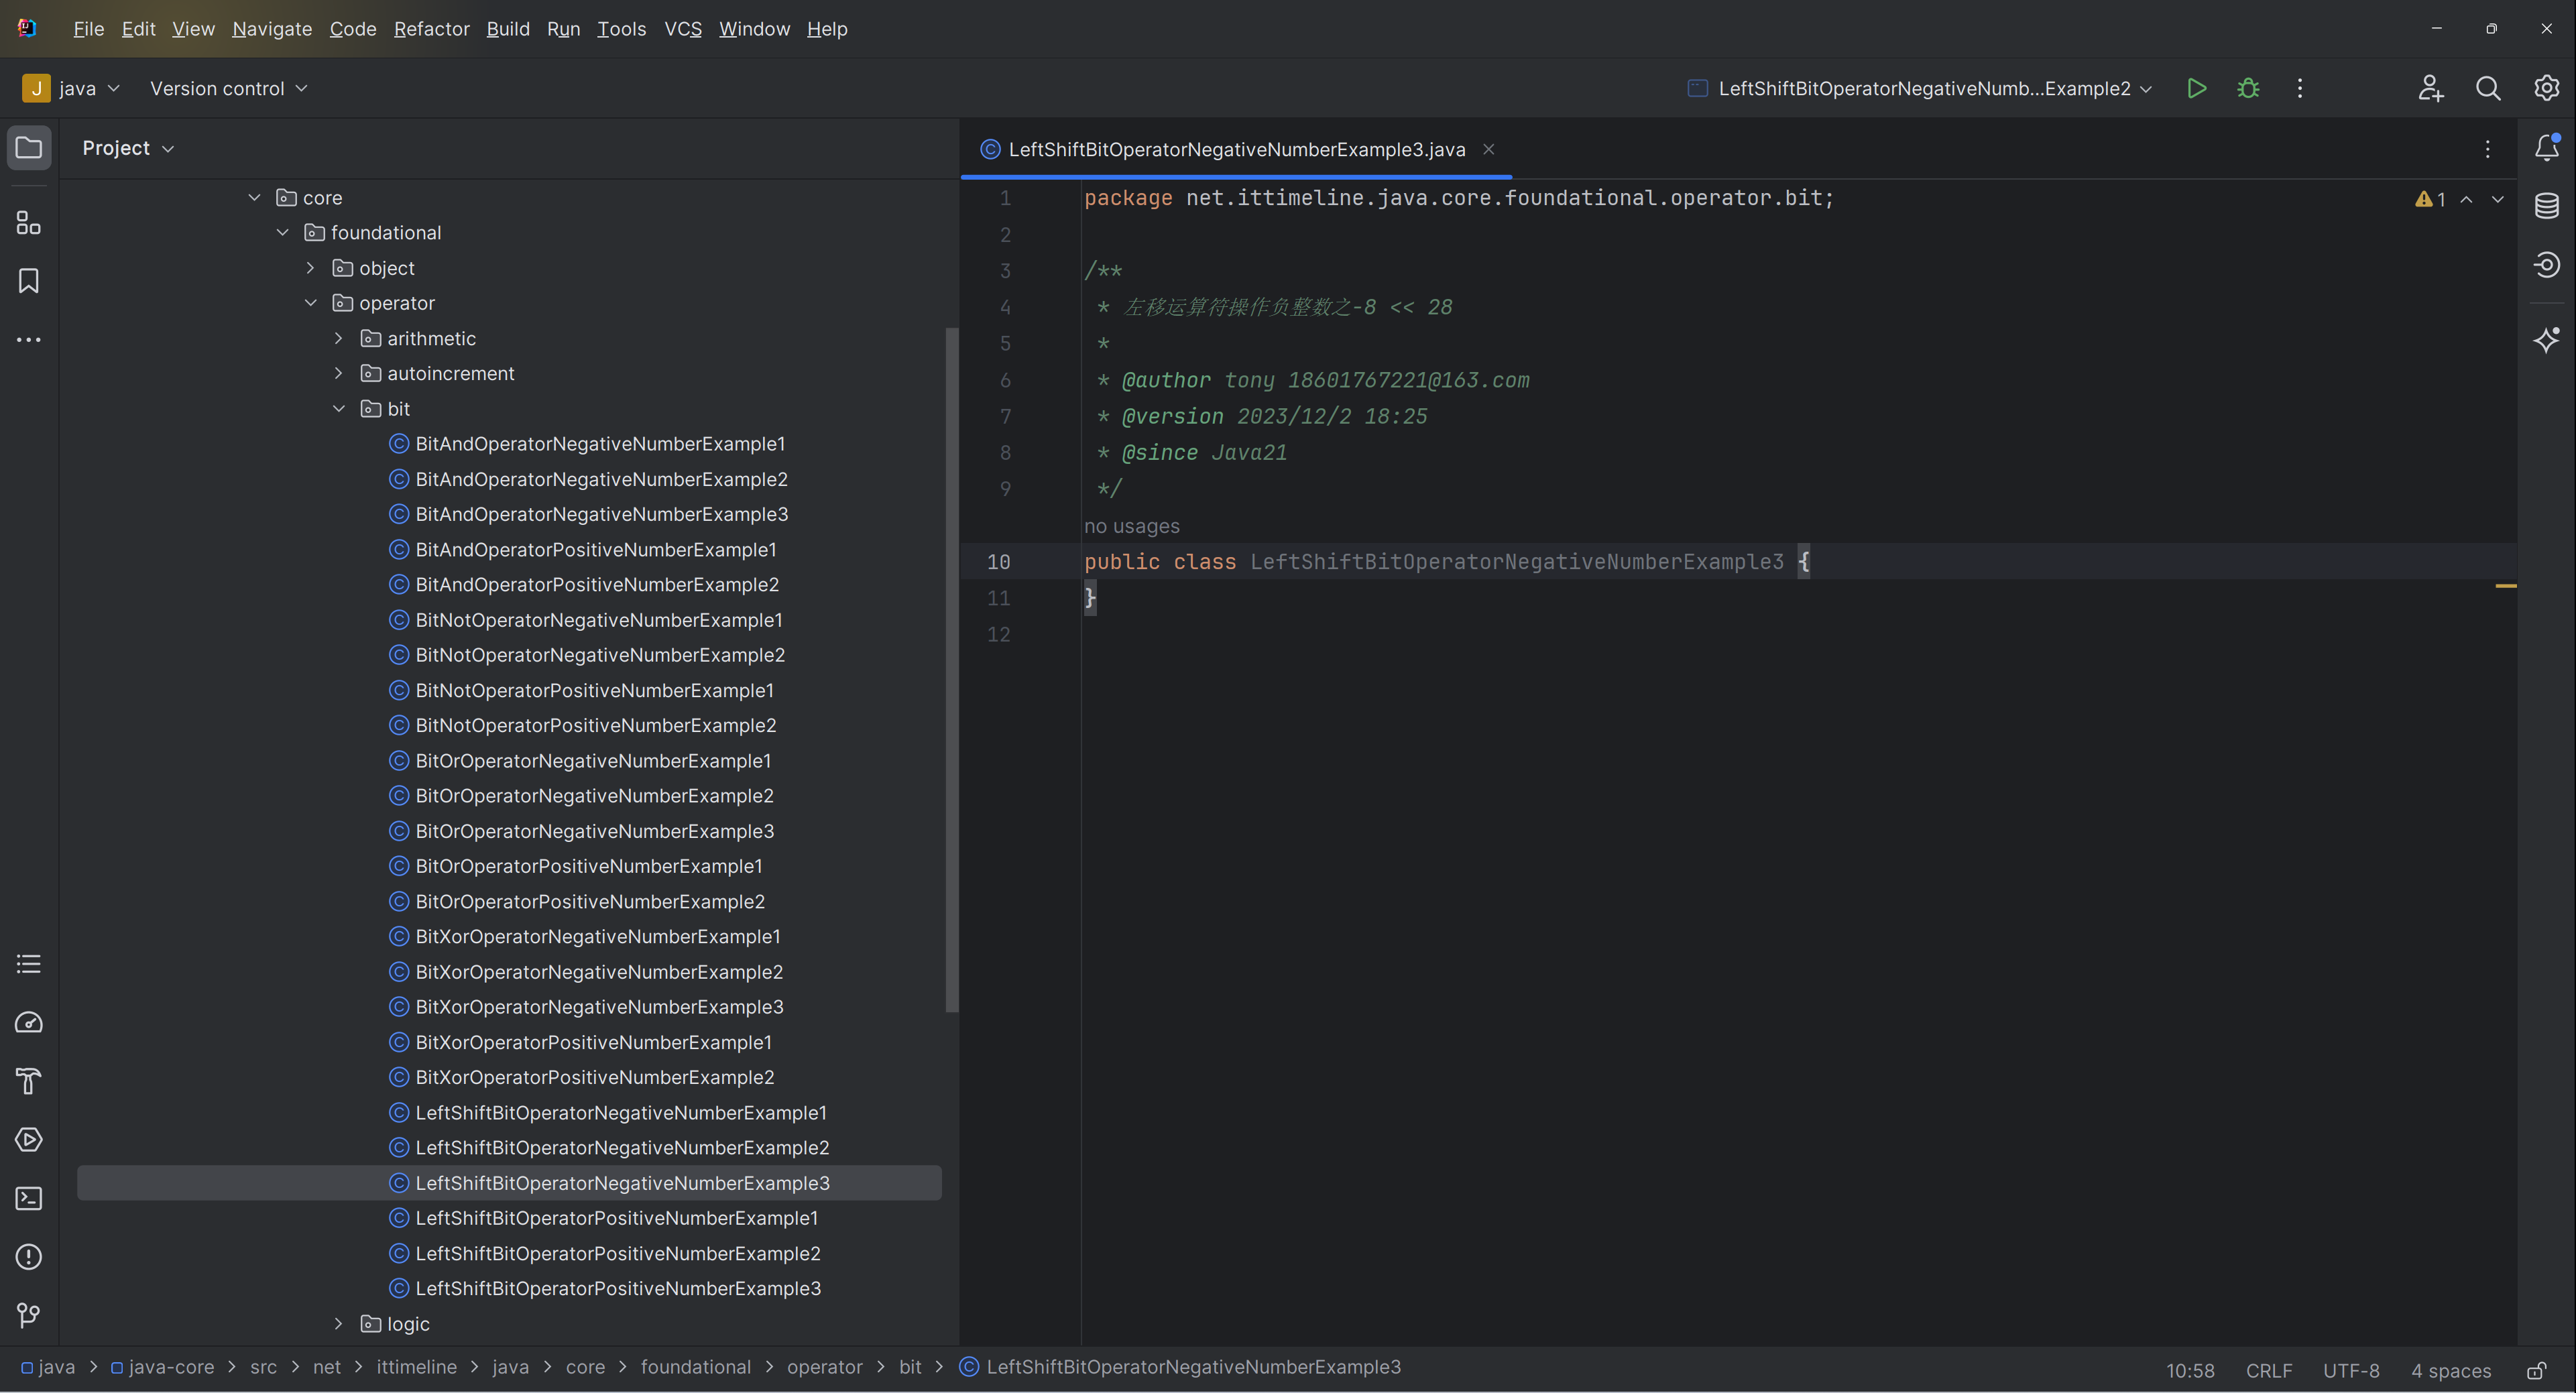Open the Tools menu
This screenshot has height=1393, width=2576.
[x=621, y=29]
